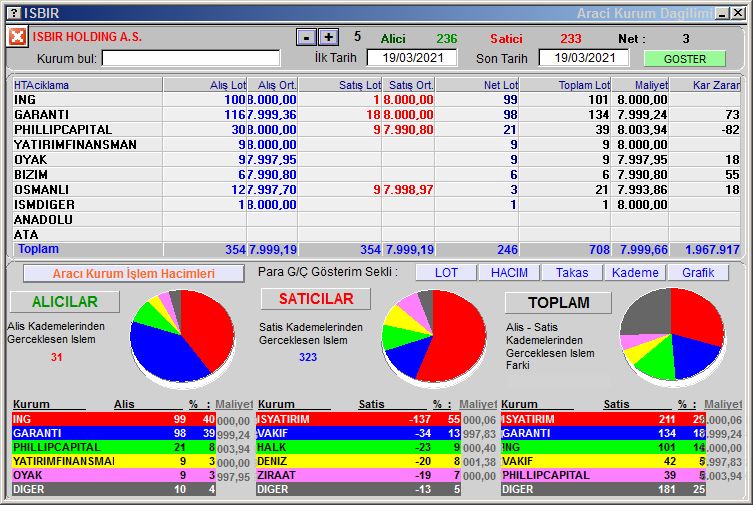Screen dimensions: 753x505
Task: Click pink OYAK row in buyers list
Action: [114, 475]
